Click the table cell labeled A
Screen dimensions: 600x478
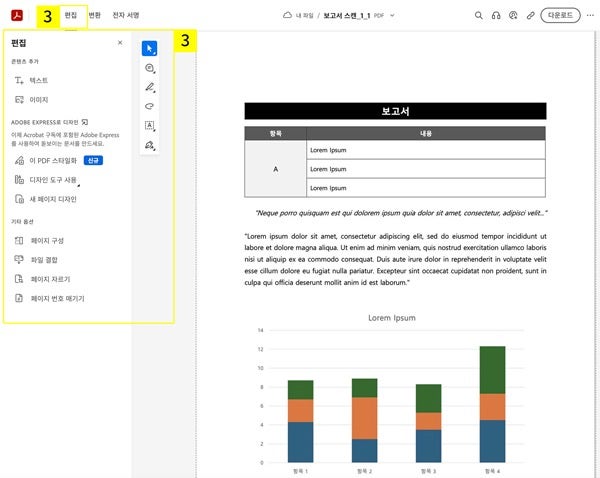pyautogui.click(x=276, y=169)
